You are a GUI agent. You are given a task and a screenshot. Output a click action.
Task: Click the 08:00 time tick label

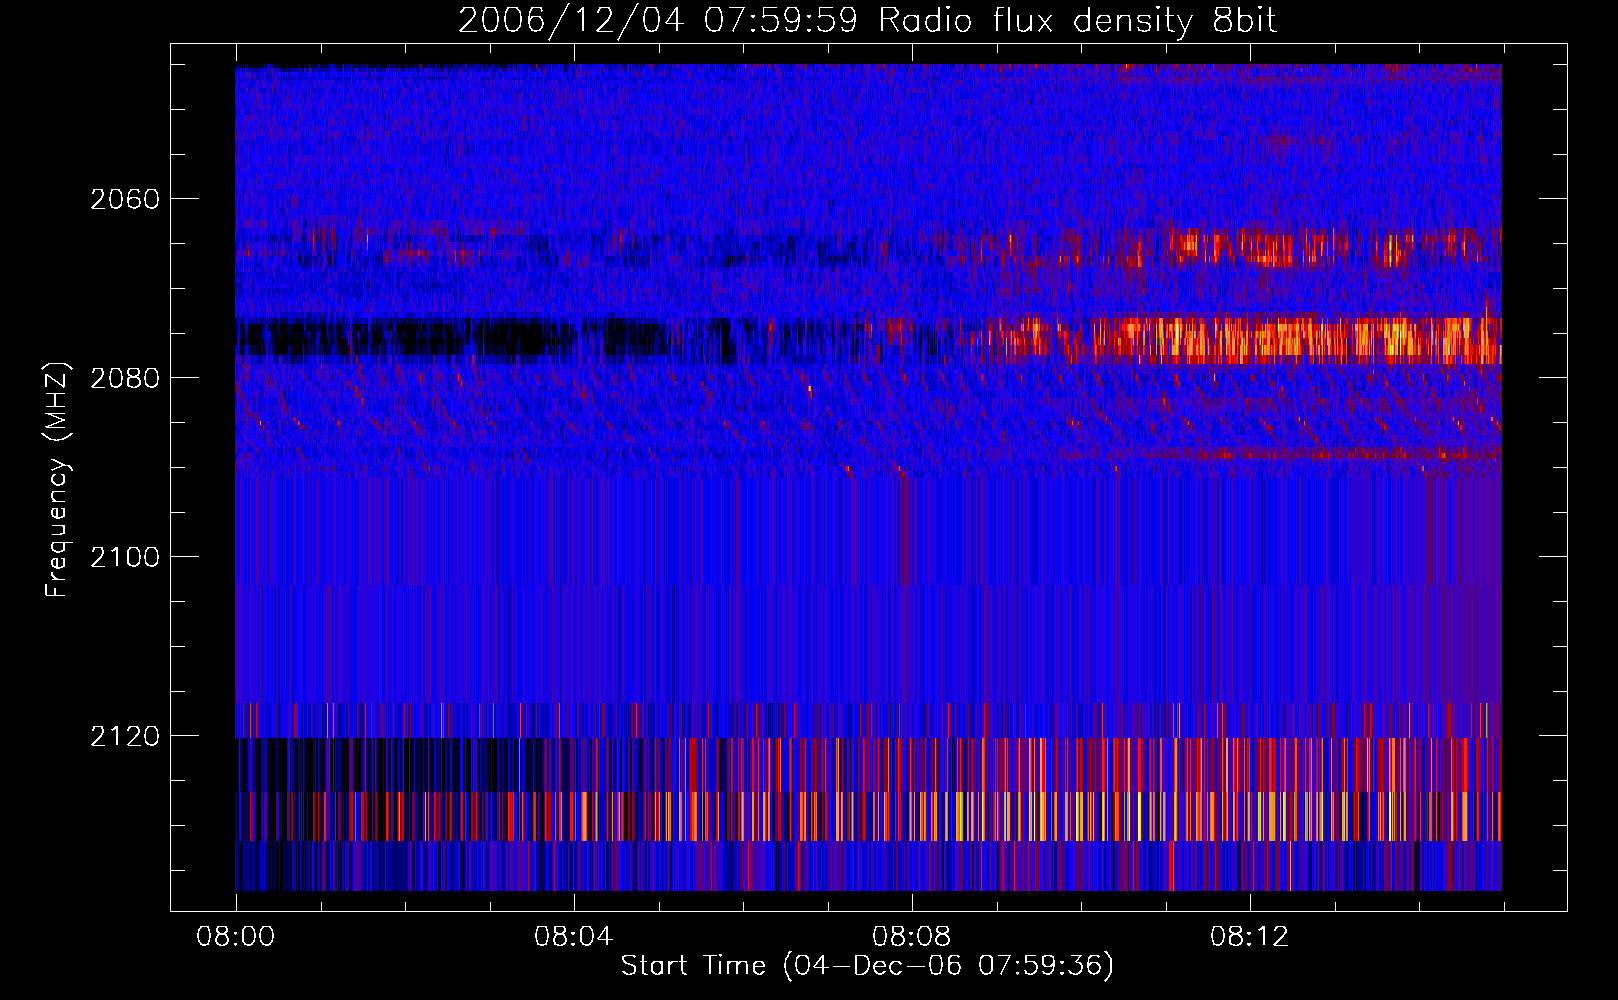pyautogui.click(x=236, y=937)
